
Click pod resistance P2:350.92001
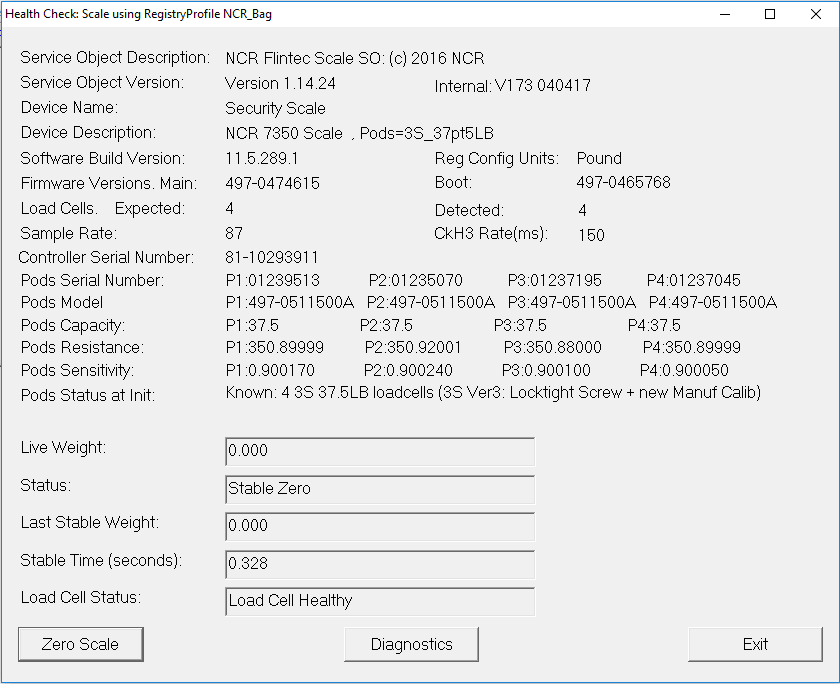click(x=413, y=347)
